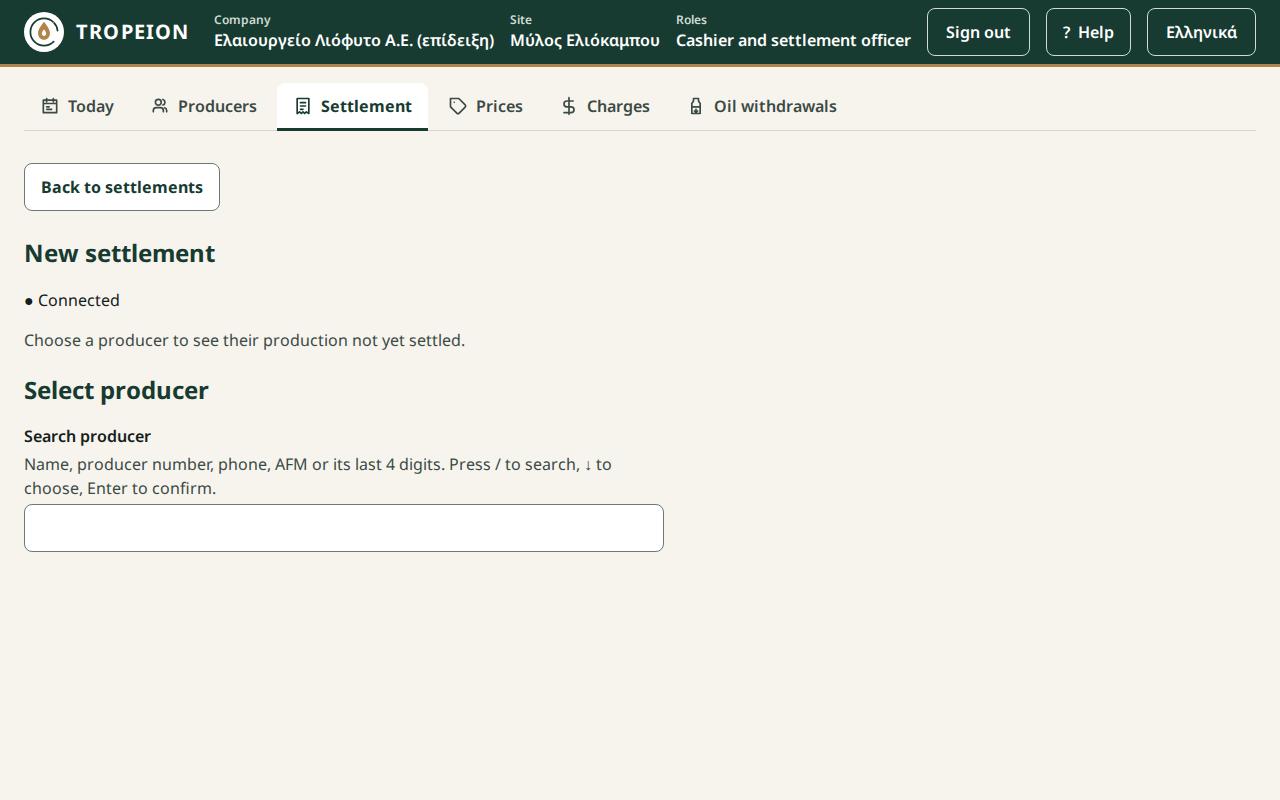Go to the Prices tab
The width and height of the screenshot is (1280, 800).
pos(486,106)
